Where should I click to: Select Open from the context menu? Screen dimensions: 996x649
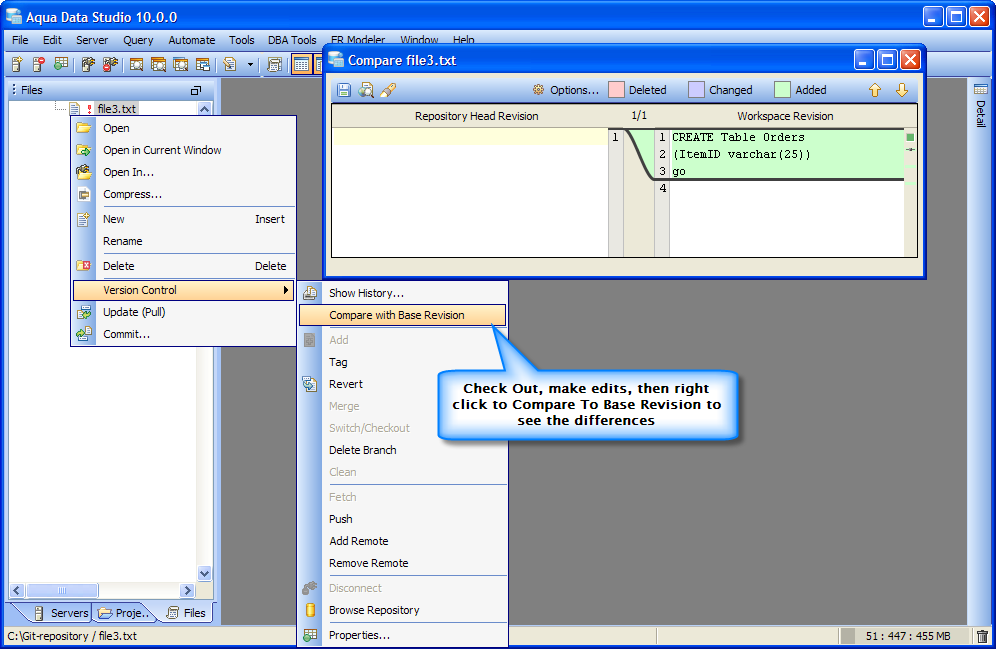184,128
